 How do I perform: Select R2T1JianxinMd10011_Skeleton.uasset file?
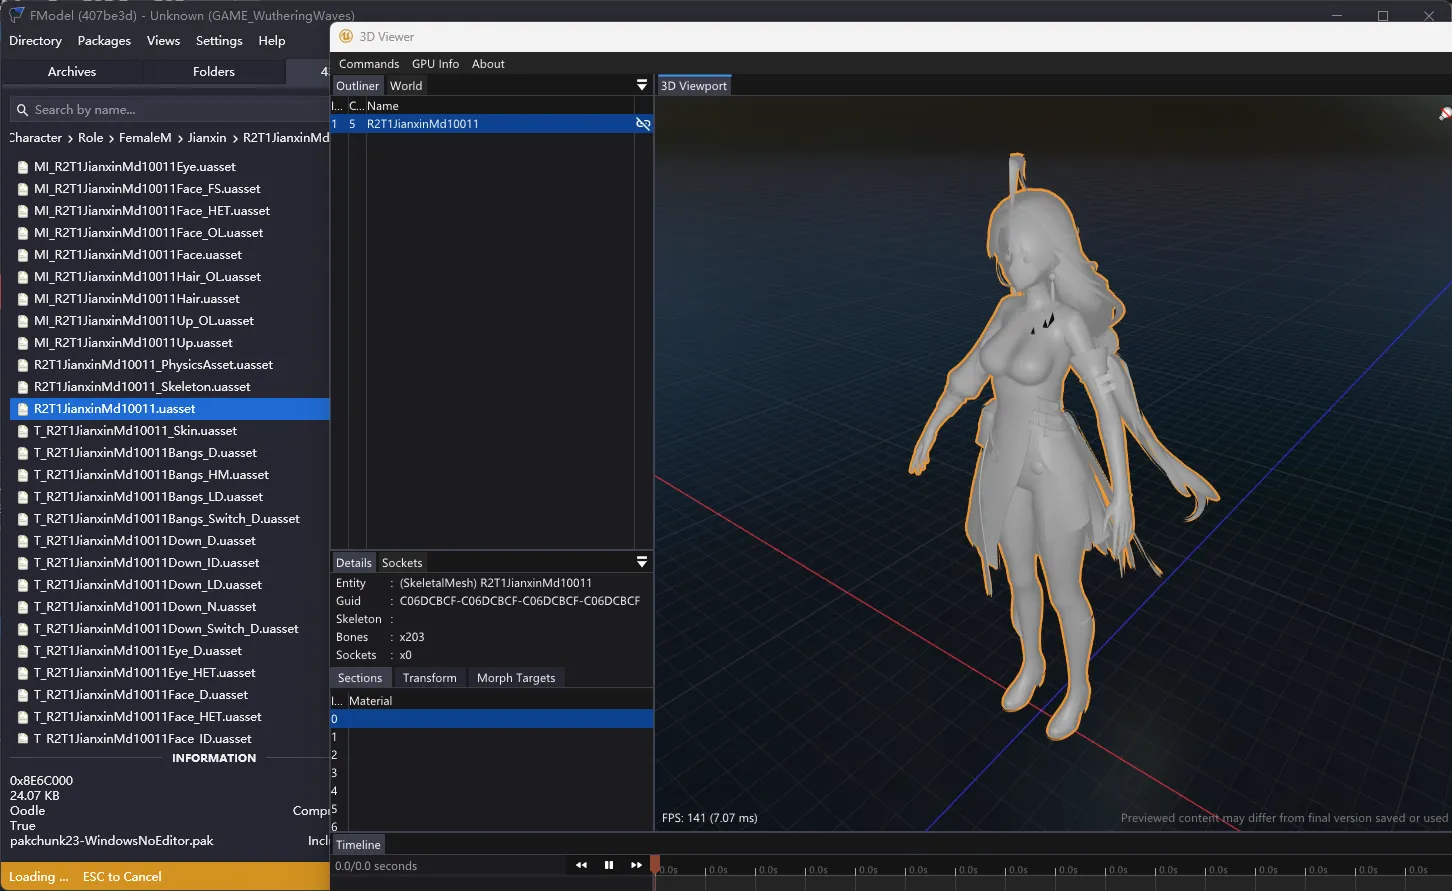point(142,387)
